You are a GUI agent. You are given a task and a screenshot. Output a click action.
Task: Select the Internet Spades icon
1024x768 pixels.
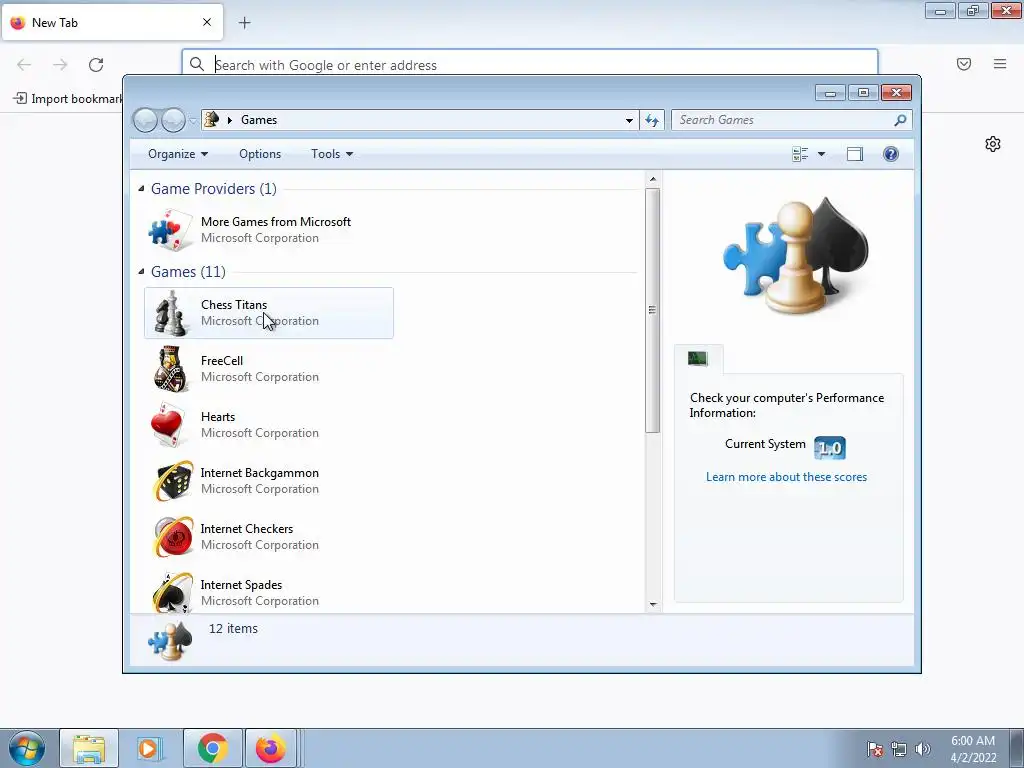coord(172,592)
